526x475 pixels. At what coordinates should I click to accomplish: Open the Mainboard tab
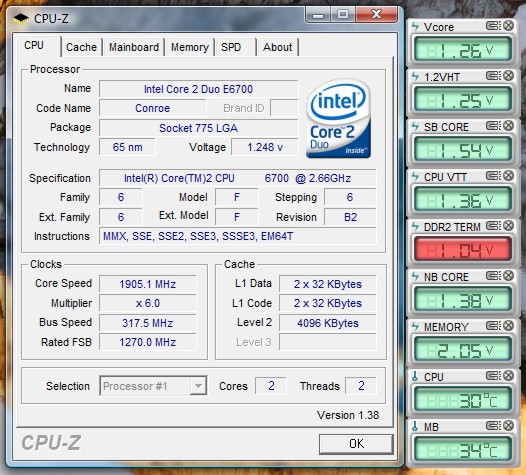pyautogui.click(x=134, y=47)
